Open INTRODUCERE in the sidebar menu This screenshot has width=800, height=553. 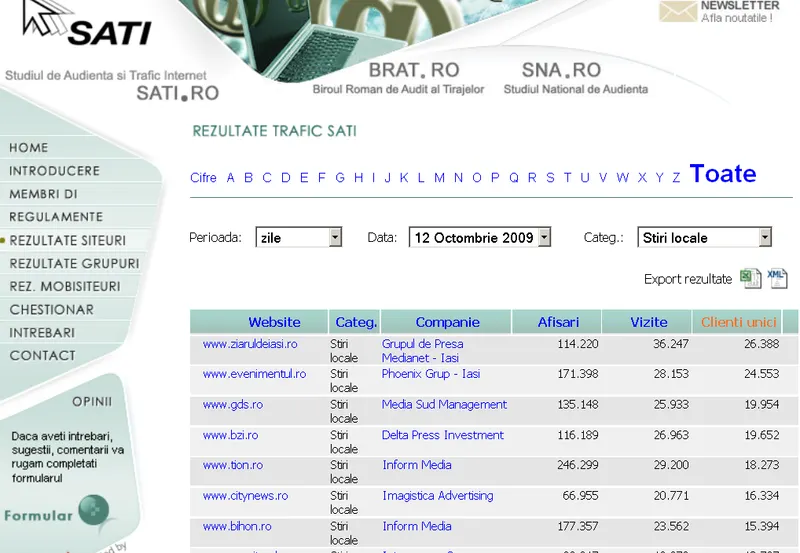[x=54, y=171]
